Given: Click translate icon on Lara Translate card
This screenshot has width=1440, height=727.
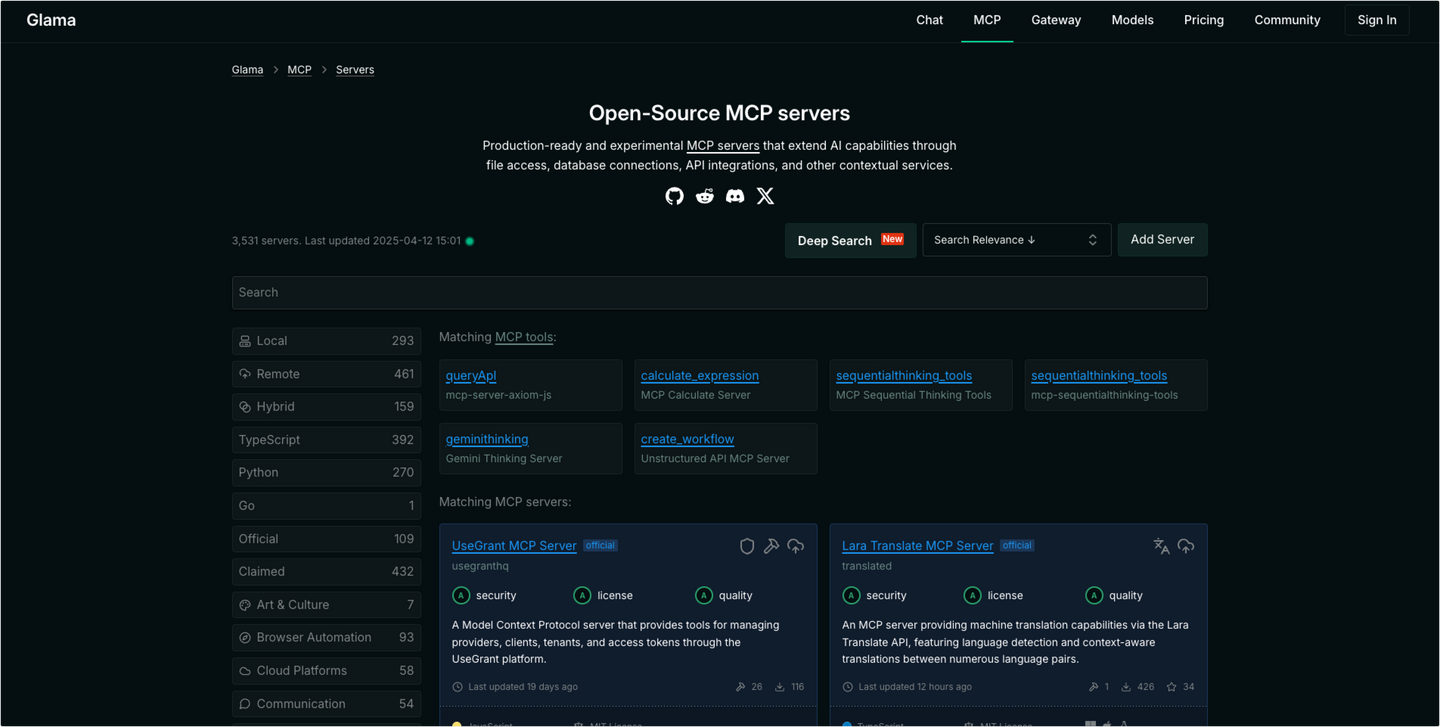Looking at the screenshot, I should (x=1161, y=546).
